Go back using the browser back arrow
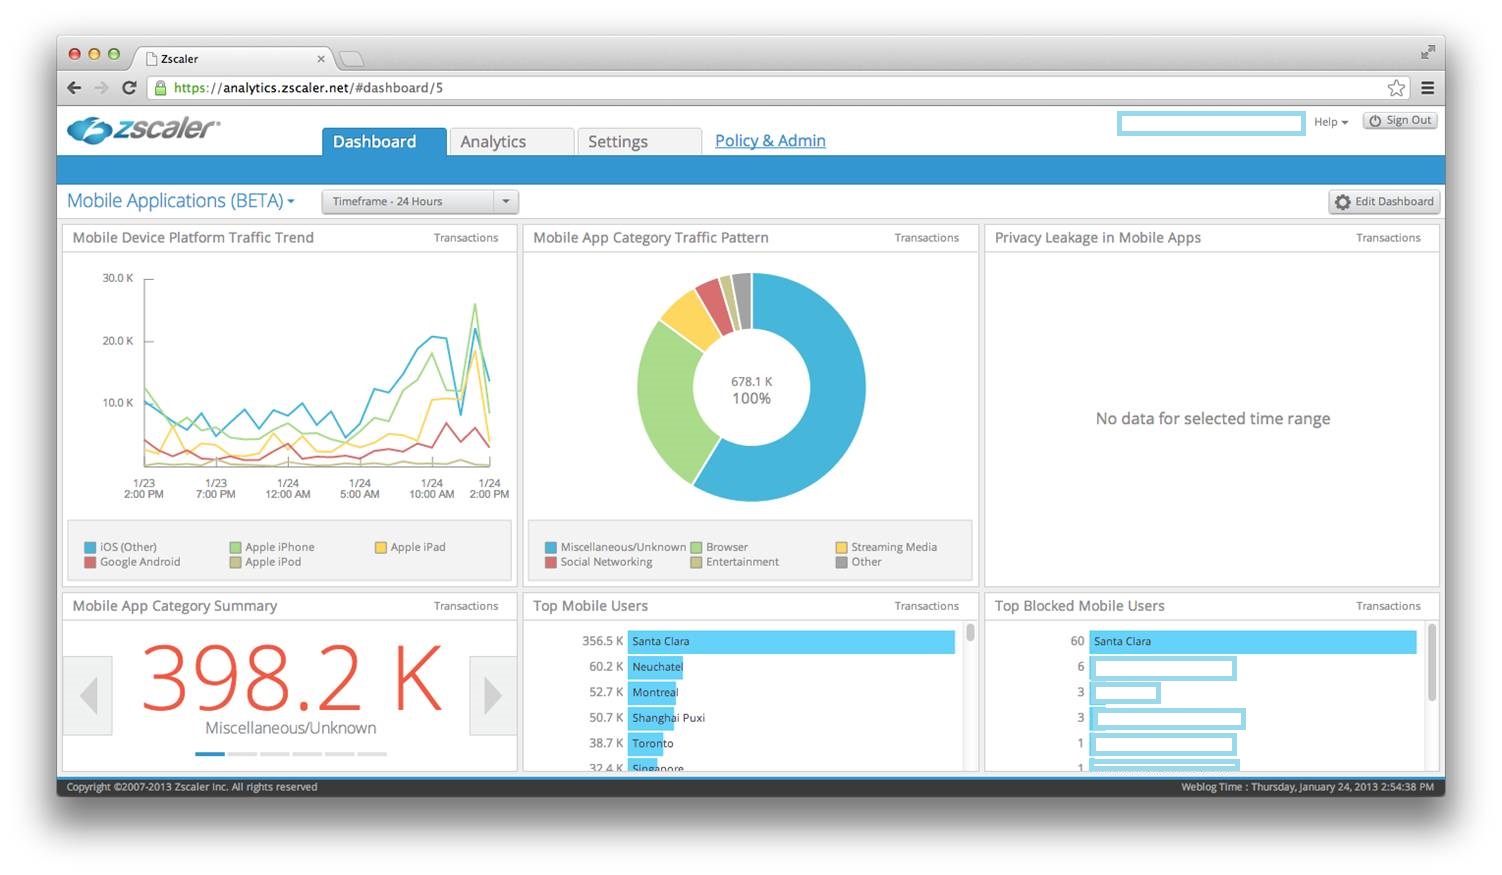 [x=74, y=88]
